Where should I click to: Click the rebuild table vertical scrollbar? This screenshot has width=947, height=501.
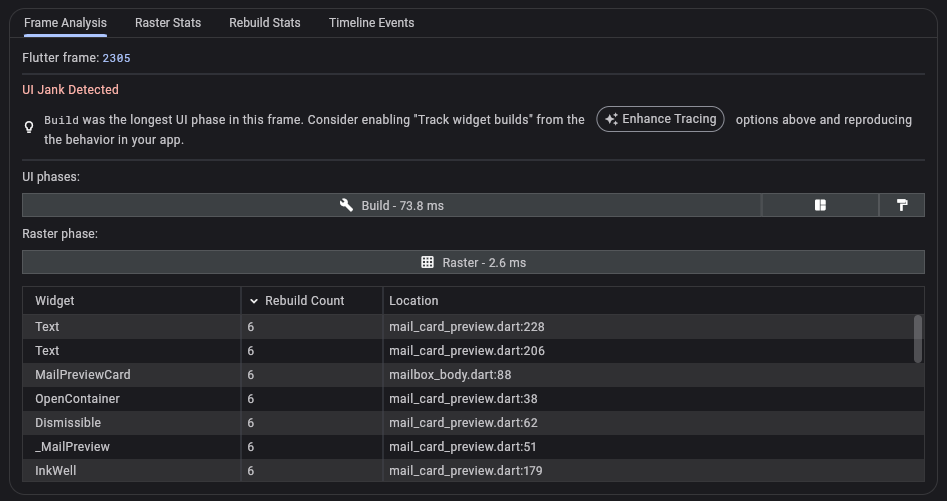[x=918, y=340]
